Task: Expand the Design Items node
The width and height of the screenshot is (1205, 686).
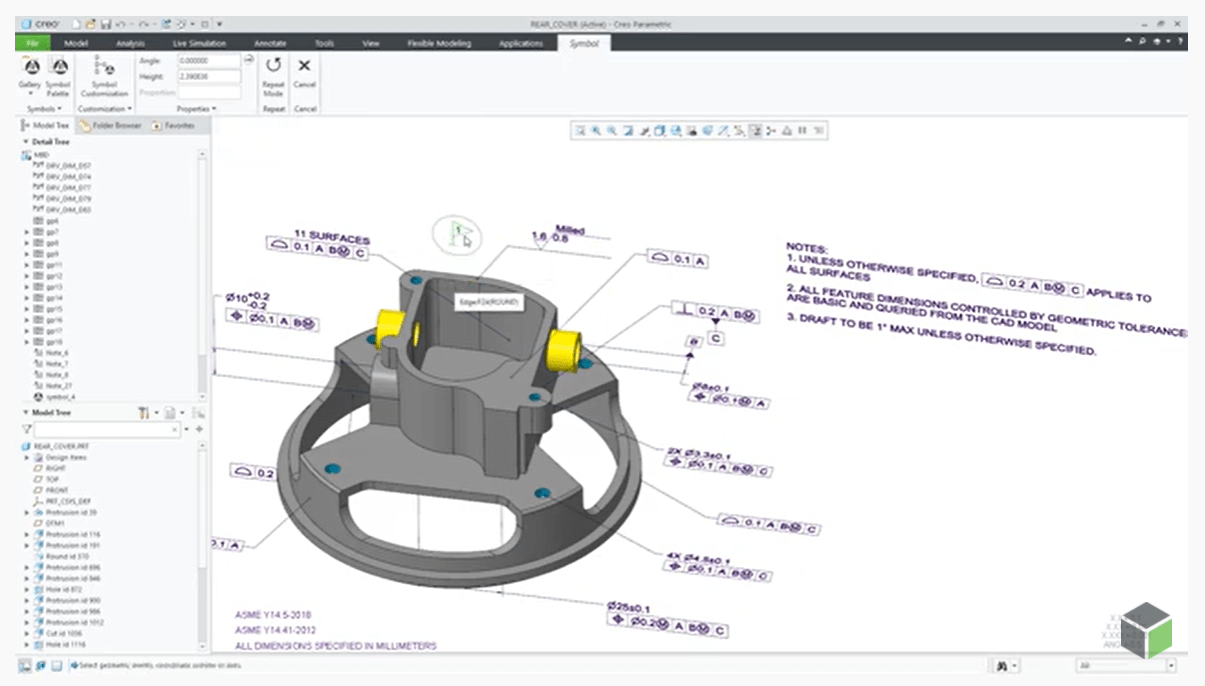Action: coord(26,457)
